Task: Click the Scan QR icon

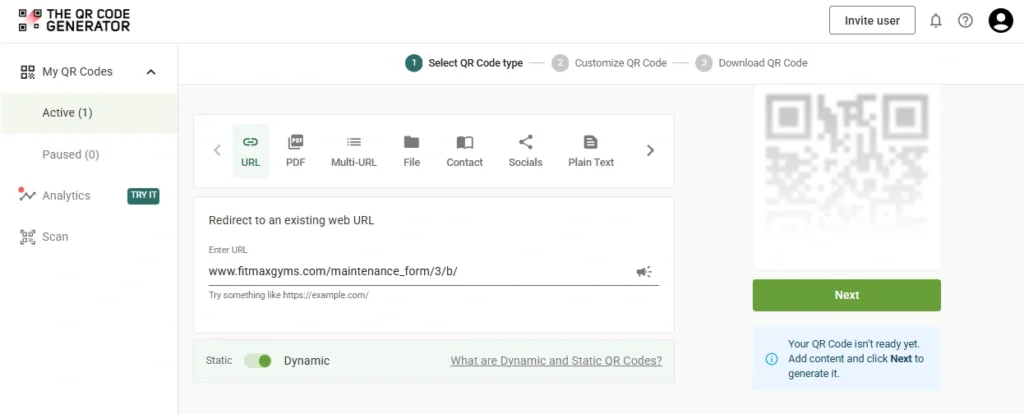Action: (x=27, y=237)
